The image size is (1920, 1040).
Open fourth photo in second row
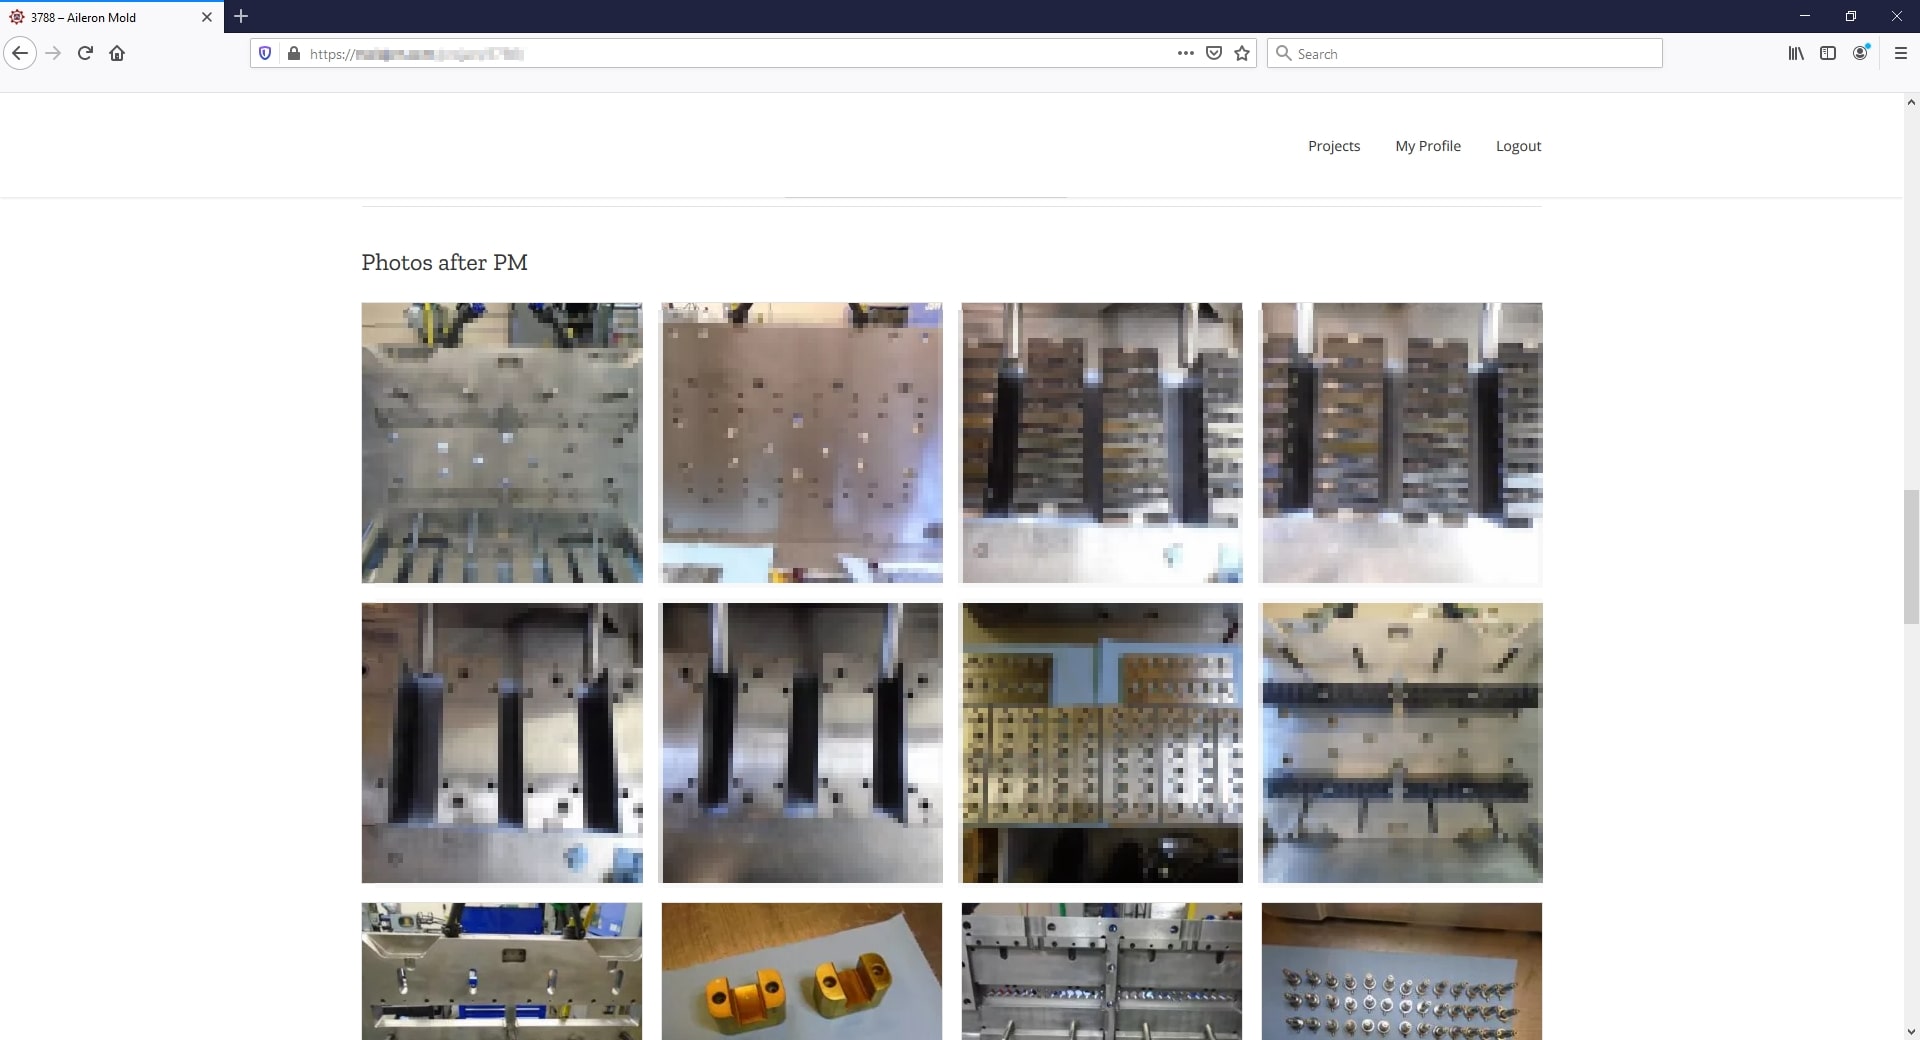(x=1402, y=743)
